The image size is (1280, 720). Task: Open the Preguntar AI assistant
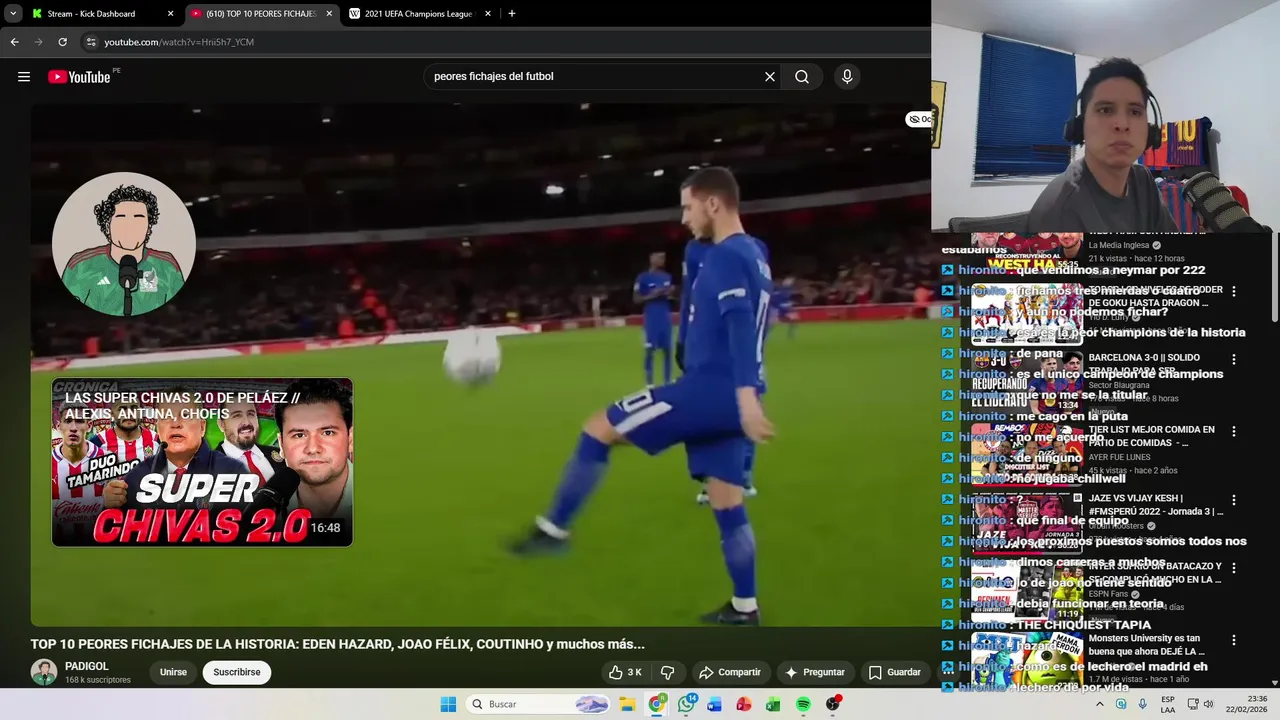click(815, 672)
